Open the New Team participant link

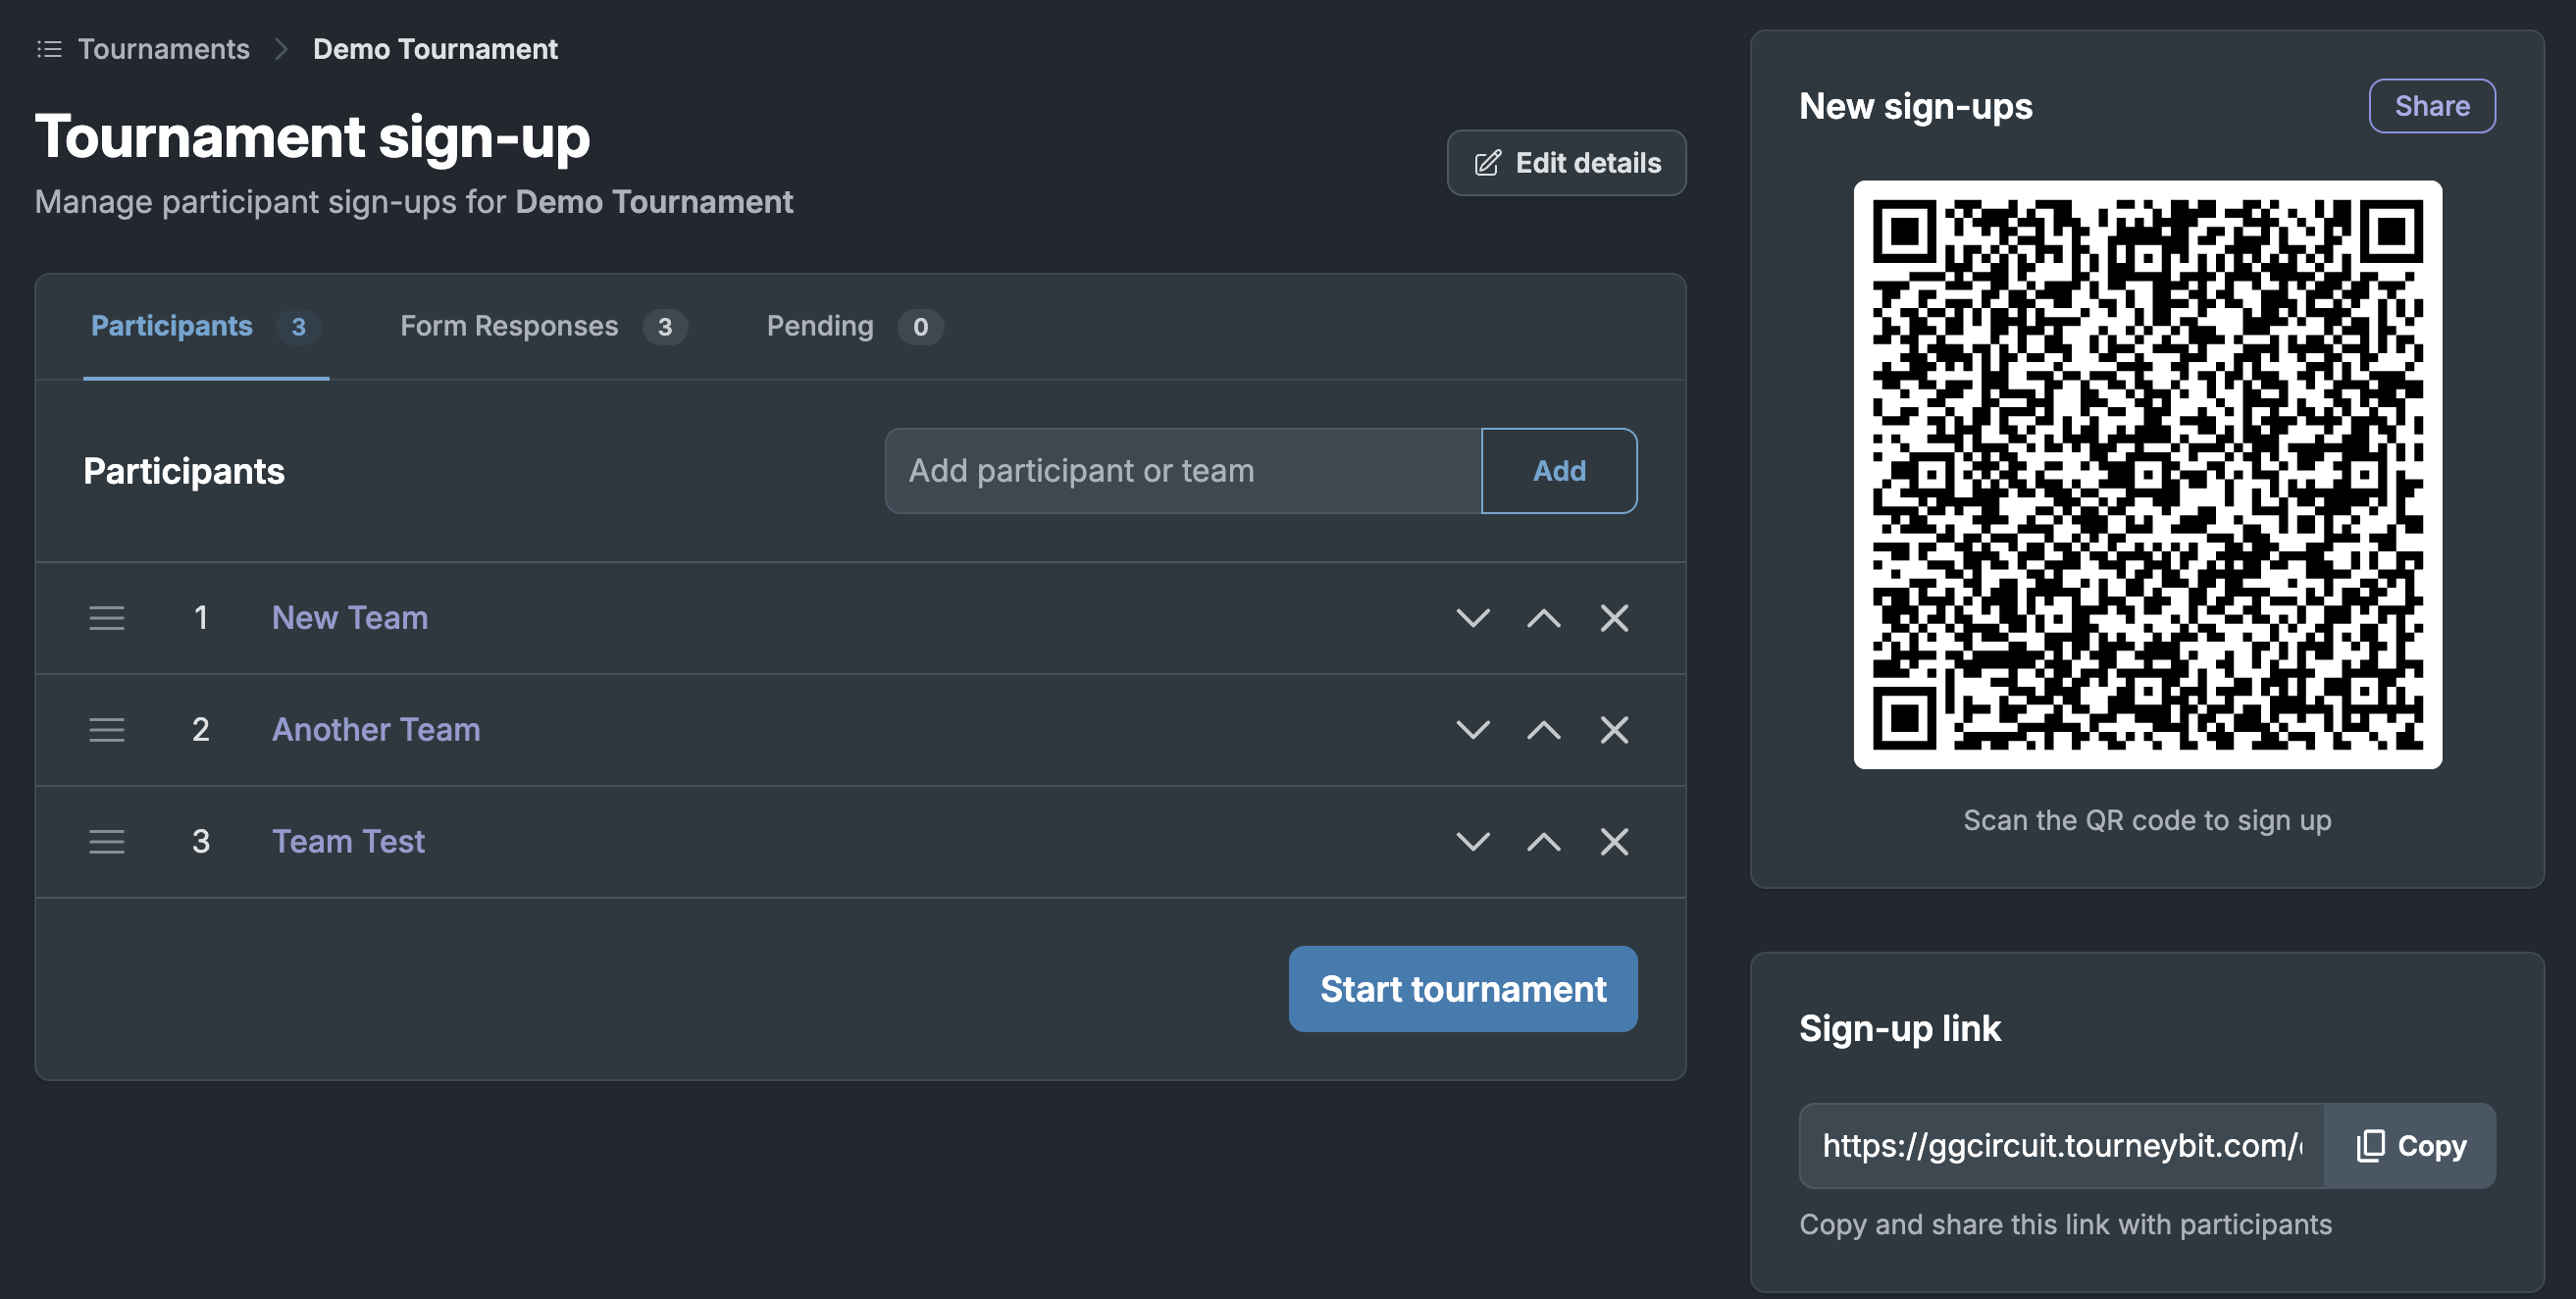click(x=350, y=618)
